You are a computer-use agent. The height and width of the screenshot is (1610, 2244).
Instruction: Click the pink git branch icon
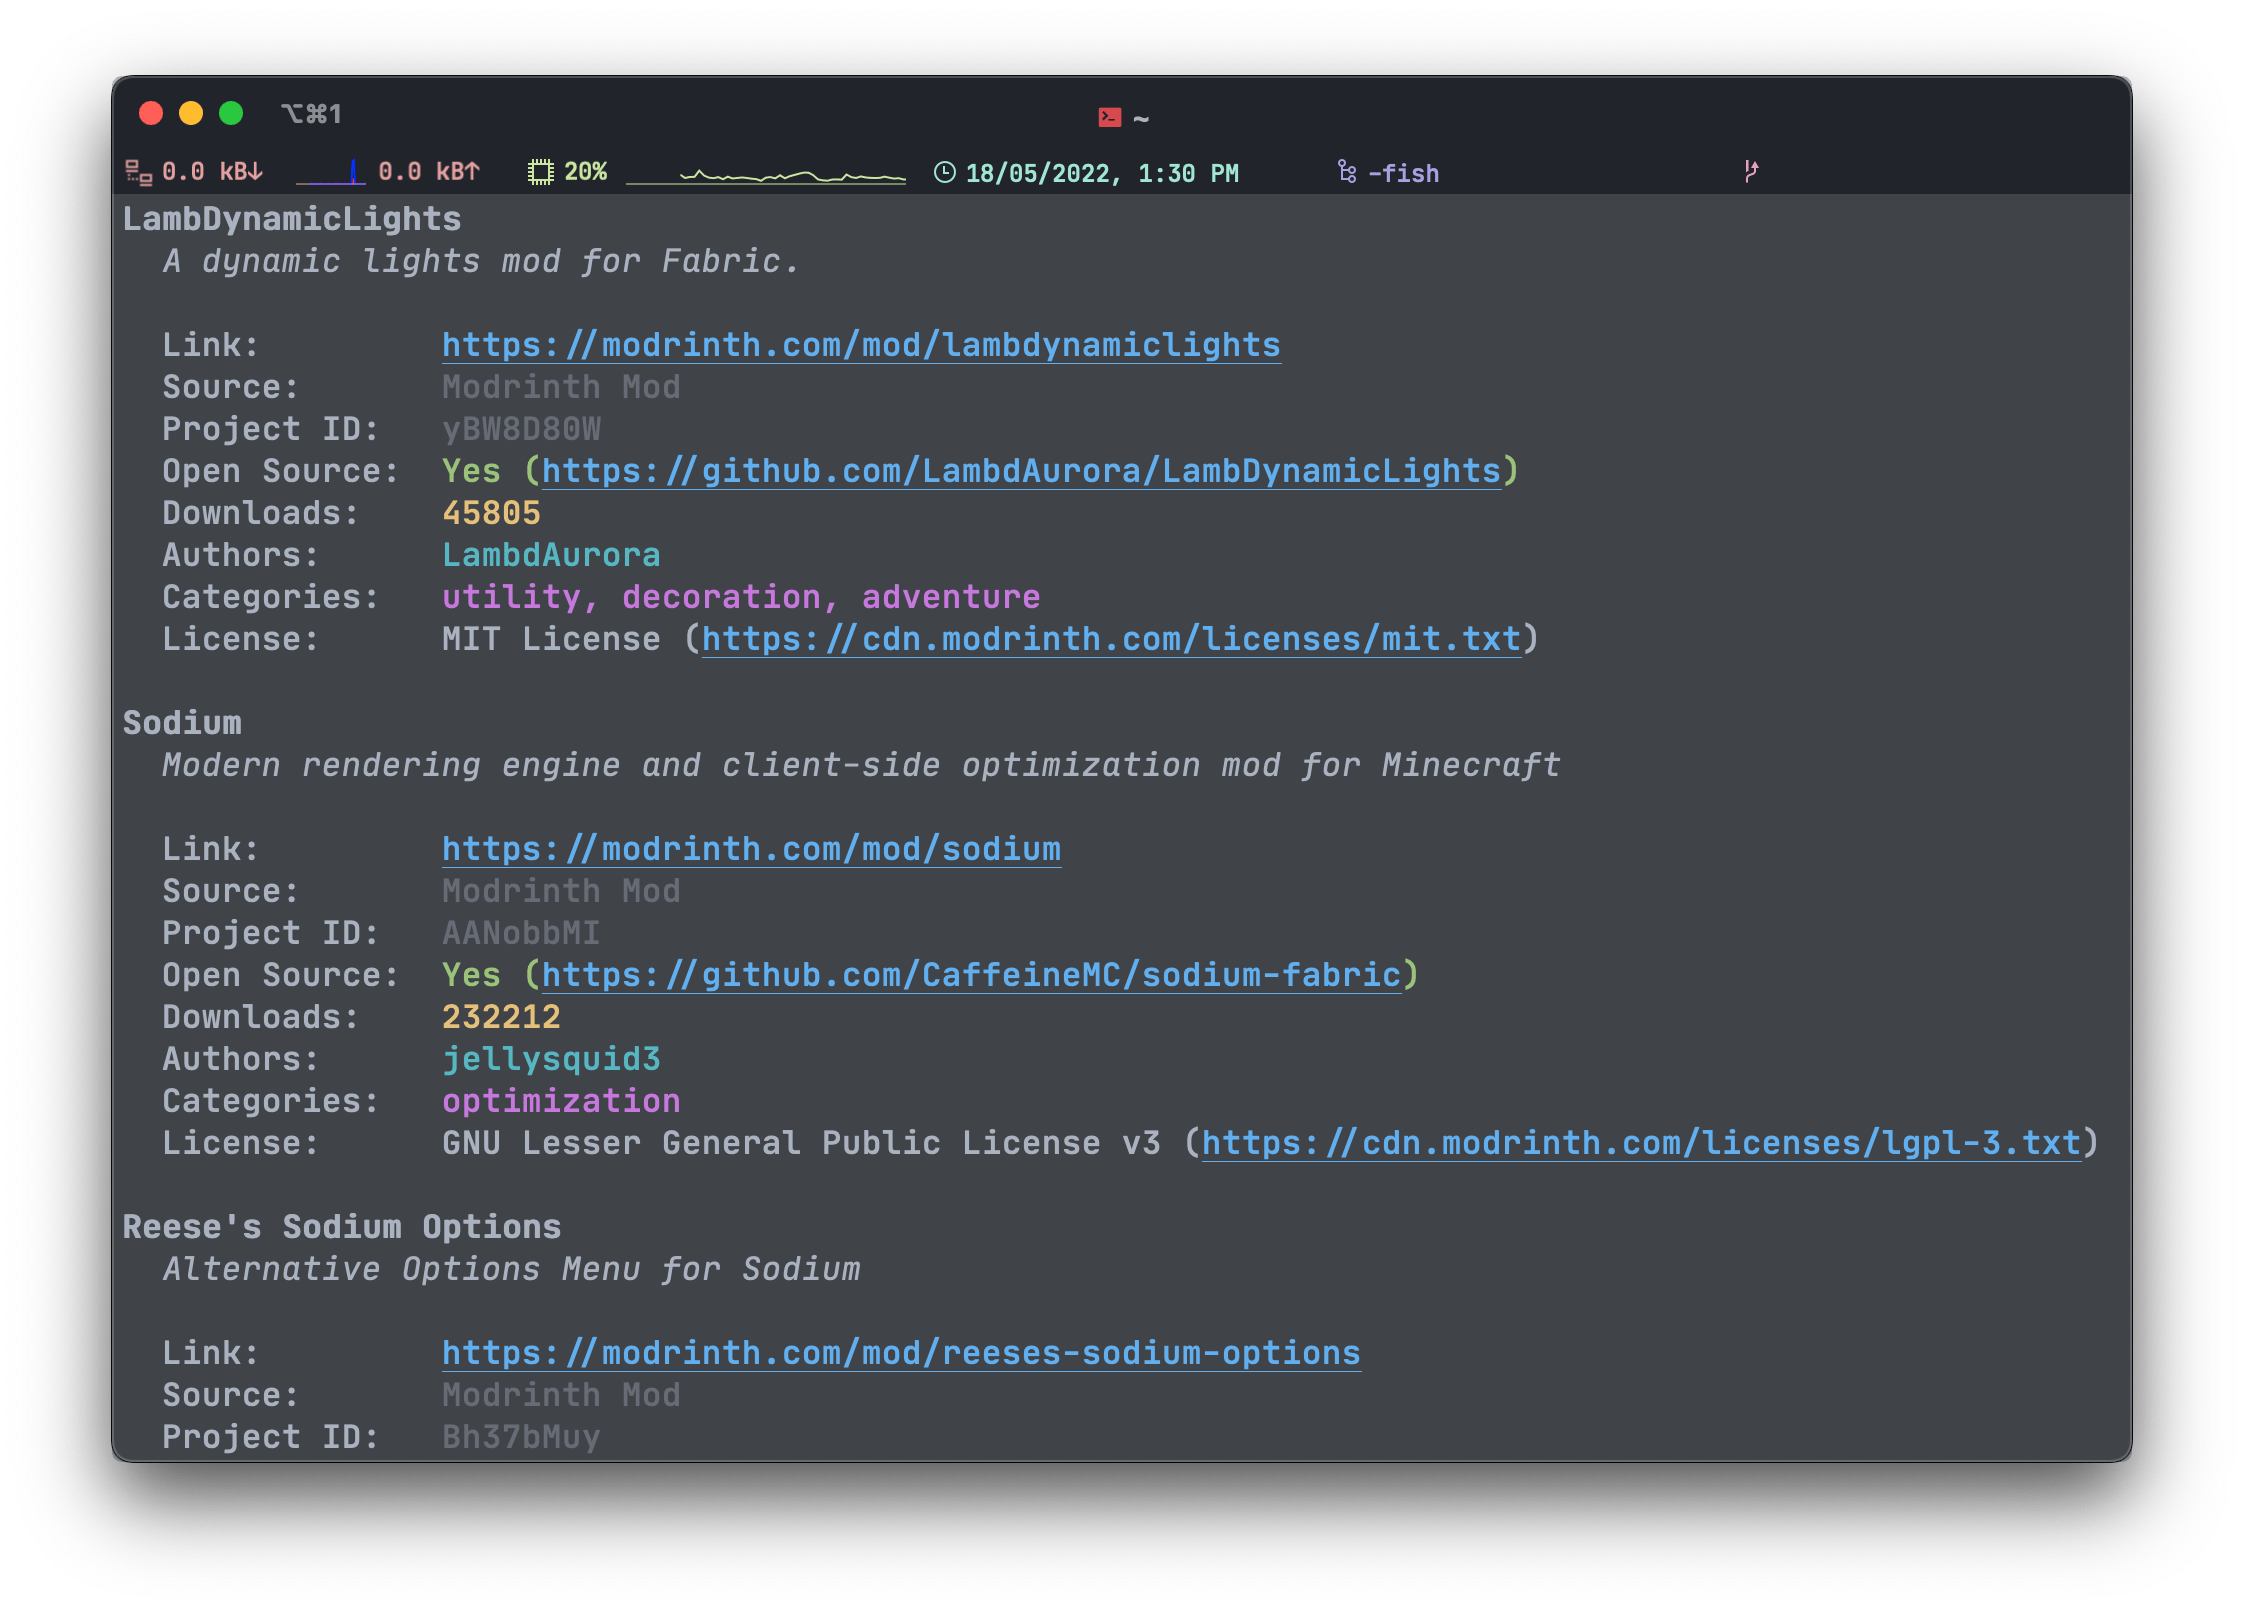coord(1750,172)
